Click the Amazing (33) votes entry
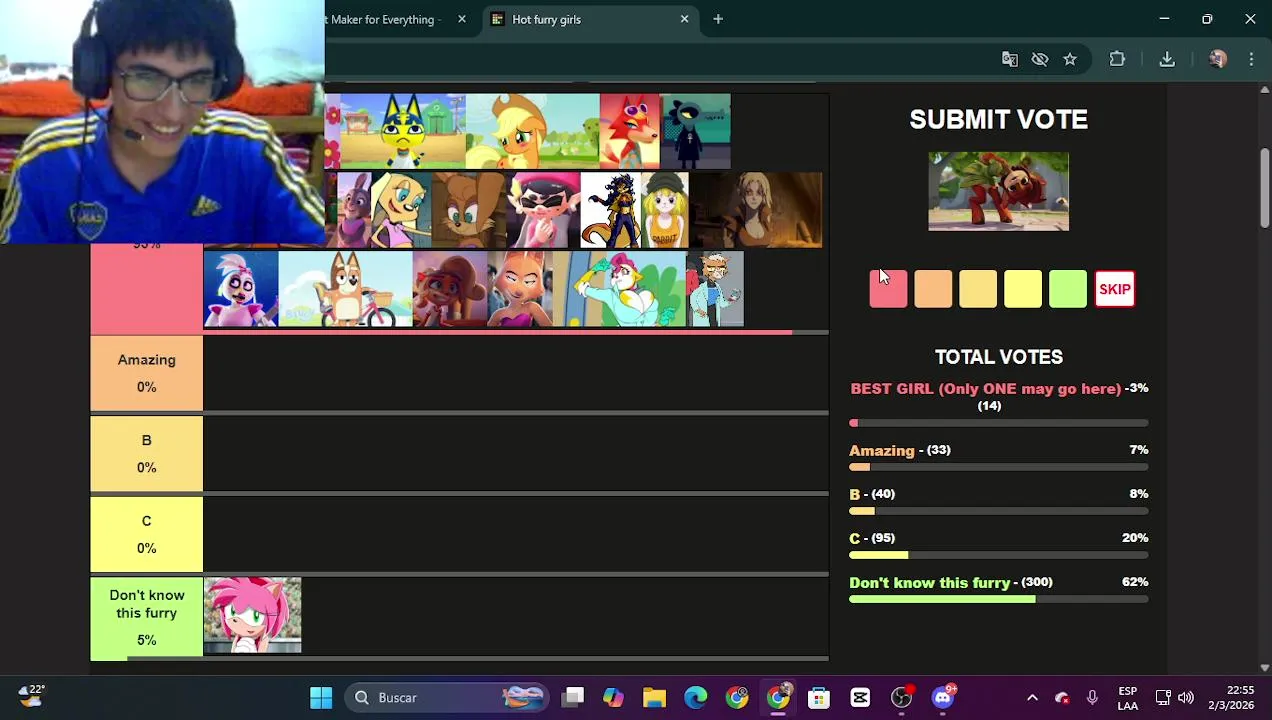 pyautogui.click(x=900, y=451)
